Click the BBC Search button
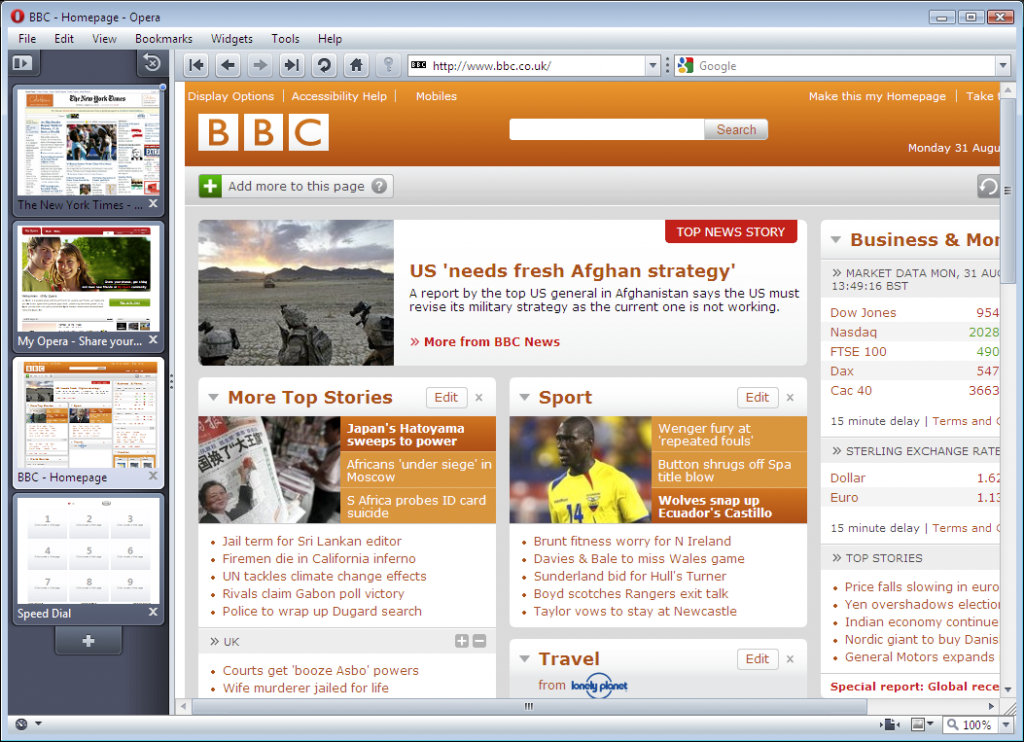 click(736, 129)
